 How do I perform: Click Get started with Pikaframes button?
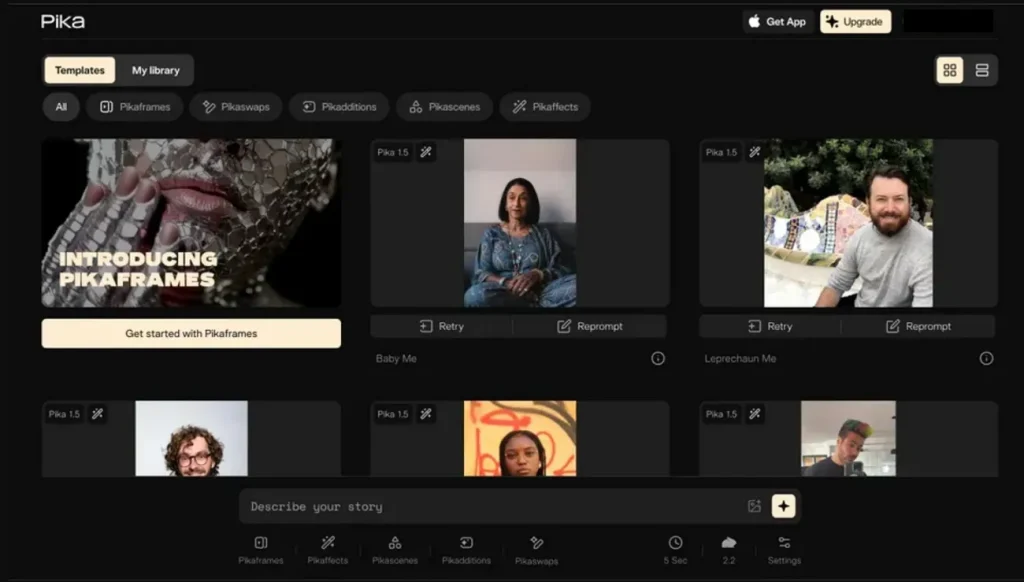pos(191,334)
